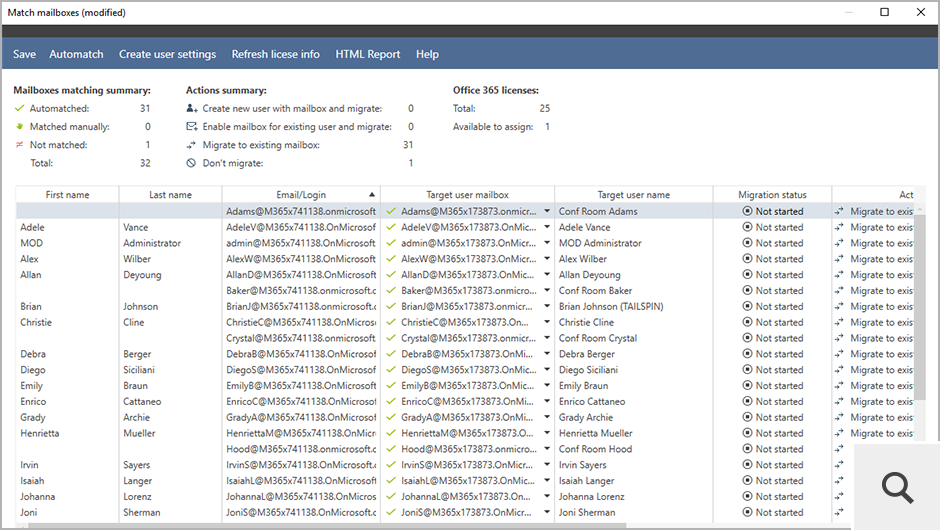Click the green check for Baker target mailbox
Screen dimensions: 940x530
coord(391,290)
